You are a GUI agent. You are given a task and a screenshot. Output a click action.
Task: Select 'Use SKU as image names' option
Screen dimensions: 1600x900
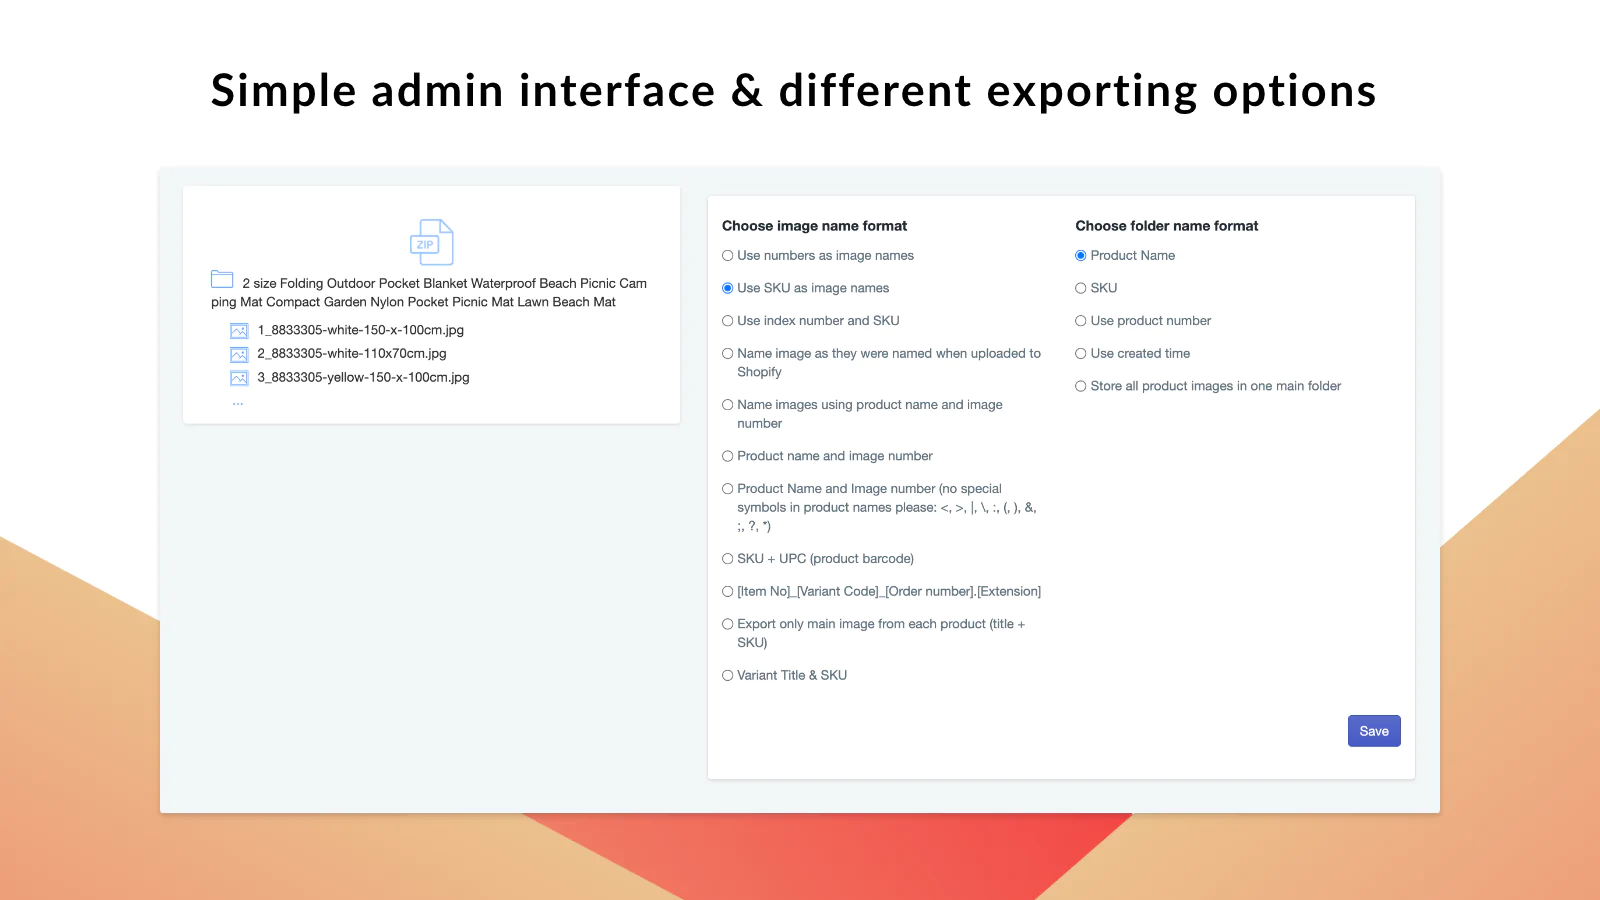pyautogui.click(x=728, y=288)
